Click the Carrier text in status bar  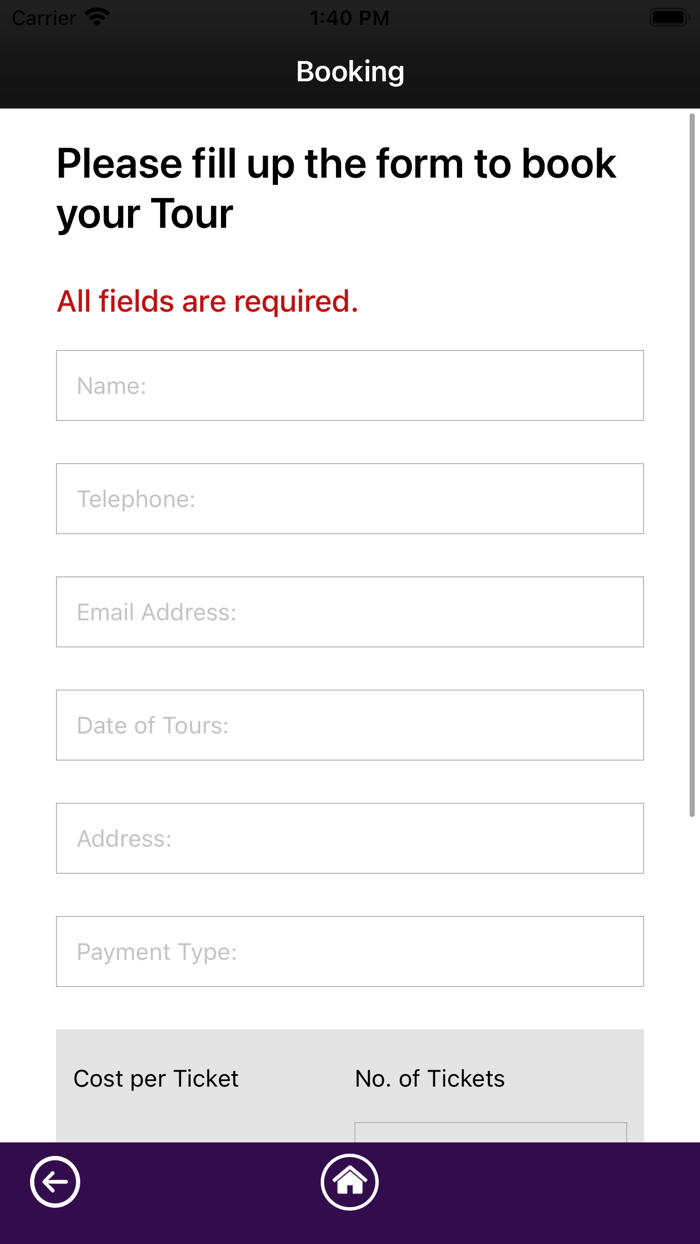coord(44,18)
